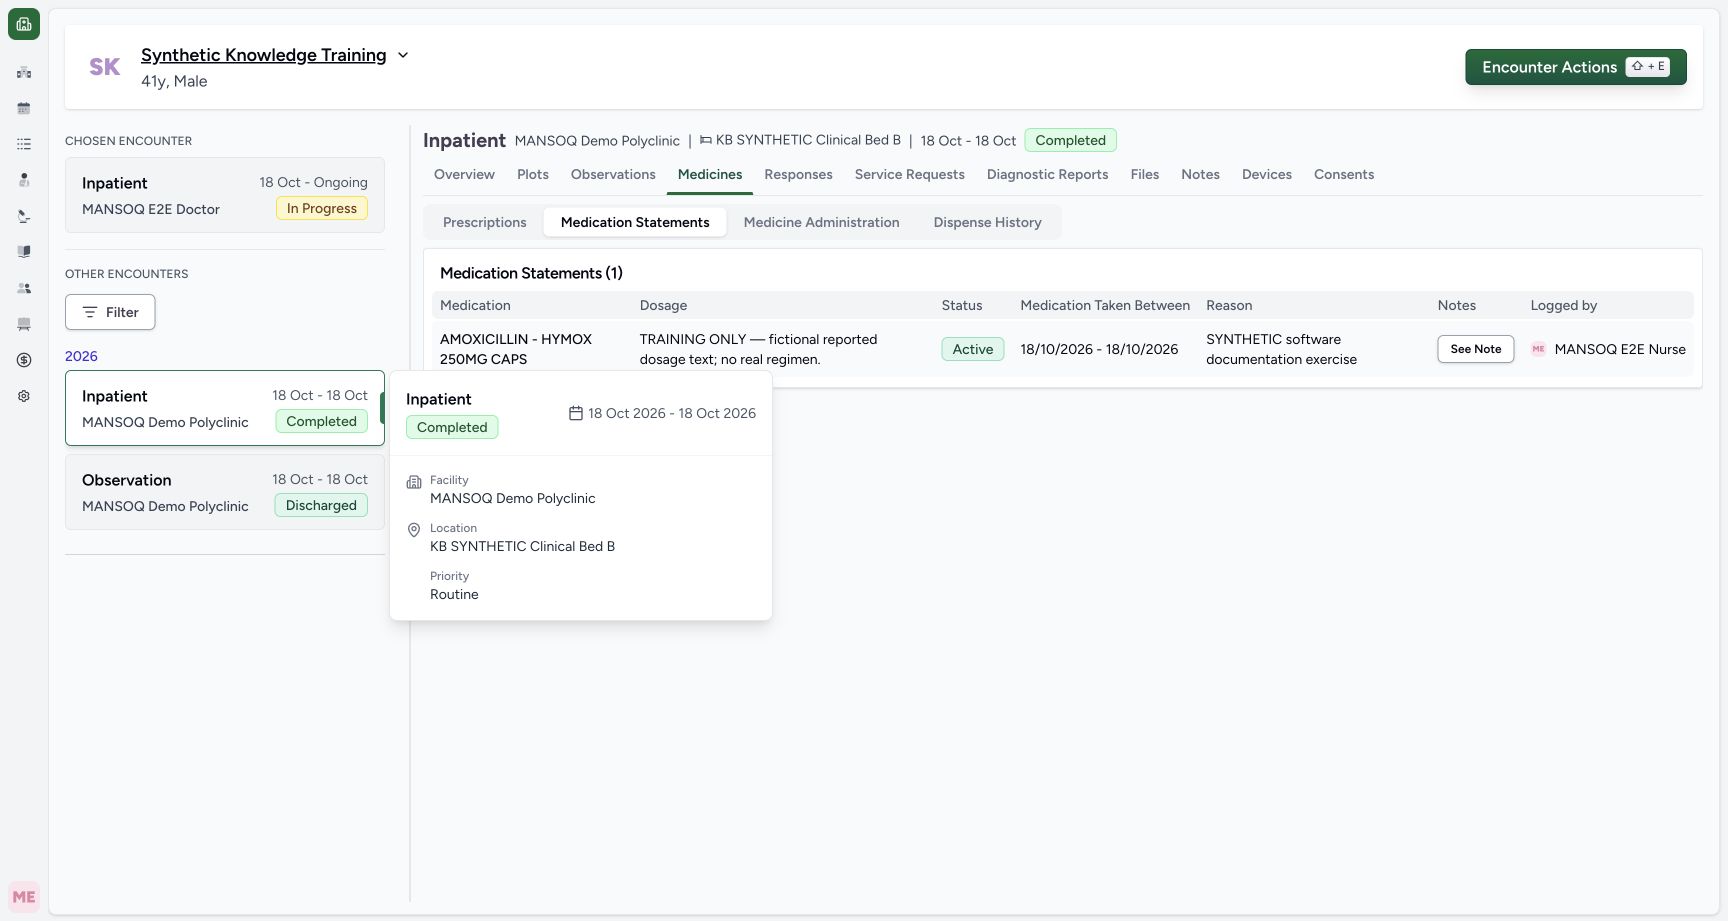Switch to the Responses tab
Screen dimensions: 1728x921
(798, 174)
